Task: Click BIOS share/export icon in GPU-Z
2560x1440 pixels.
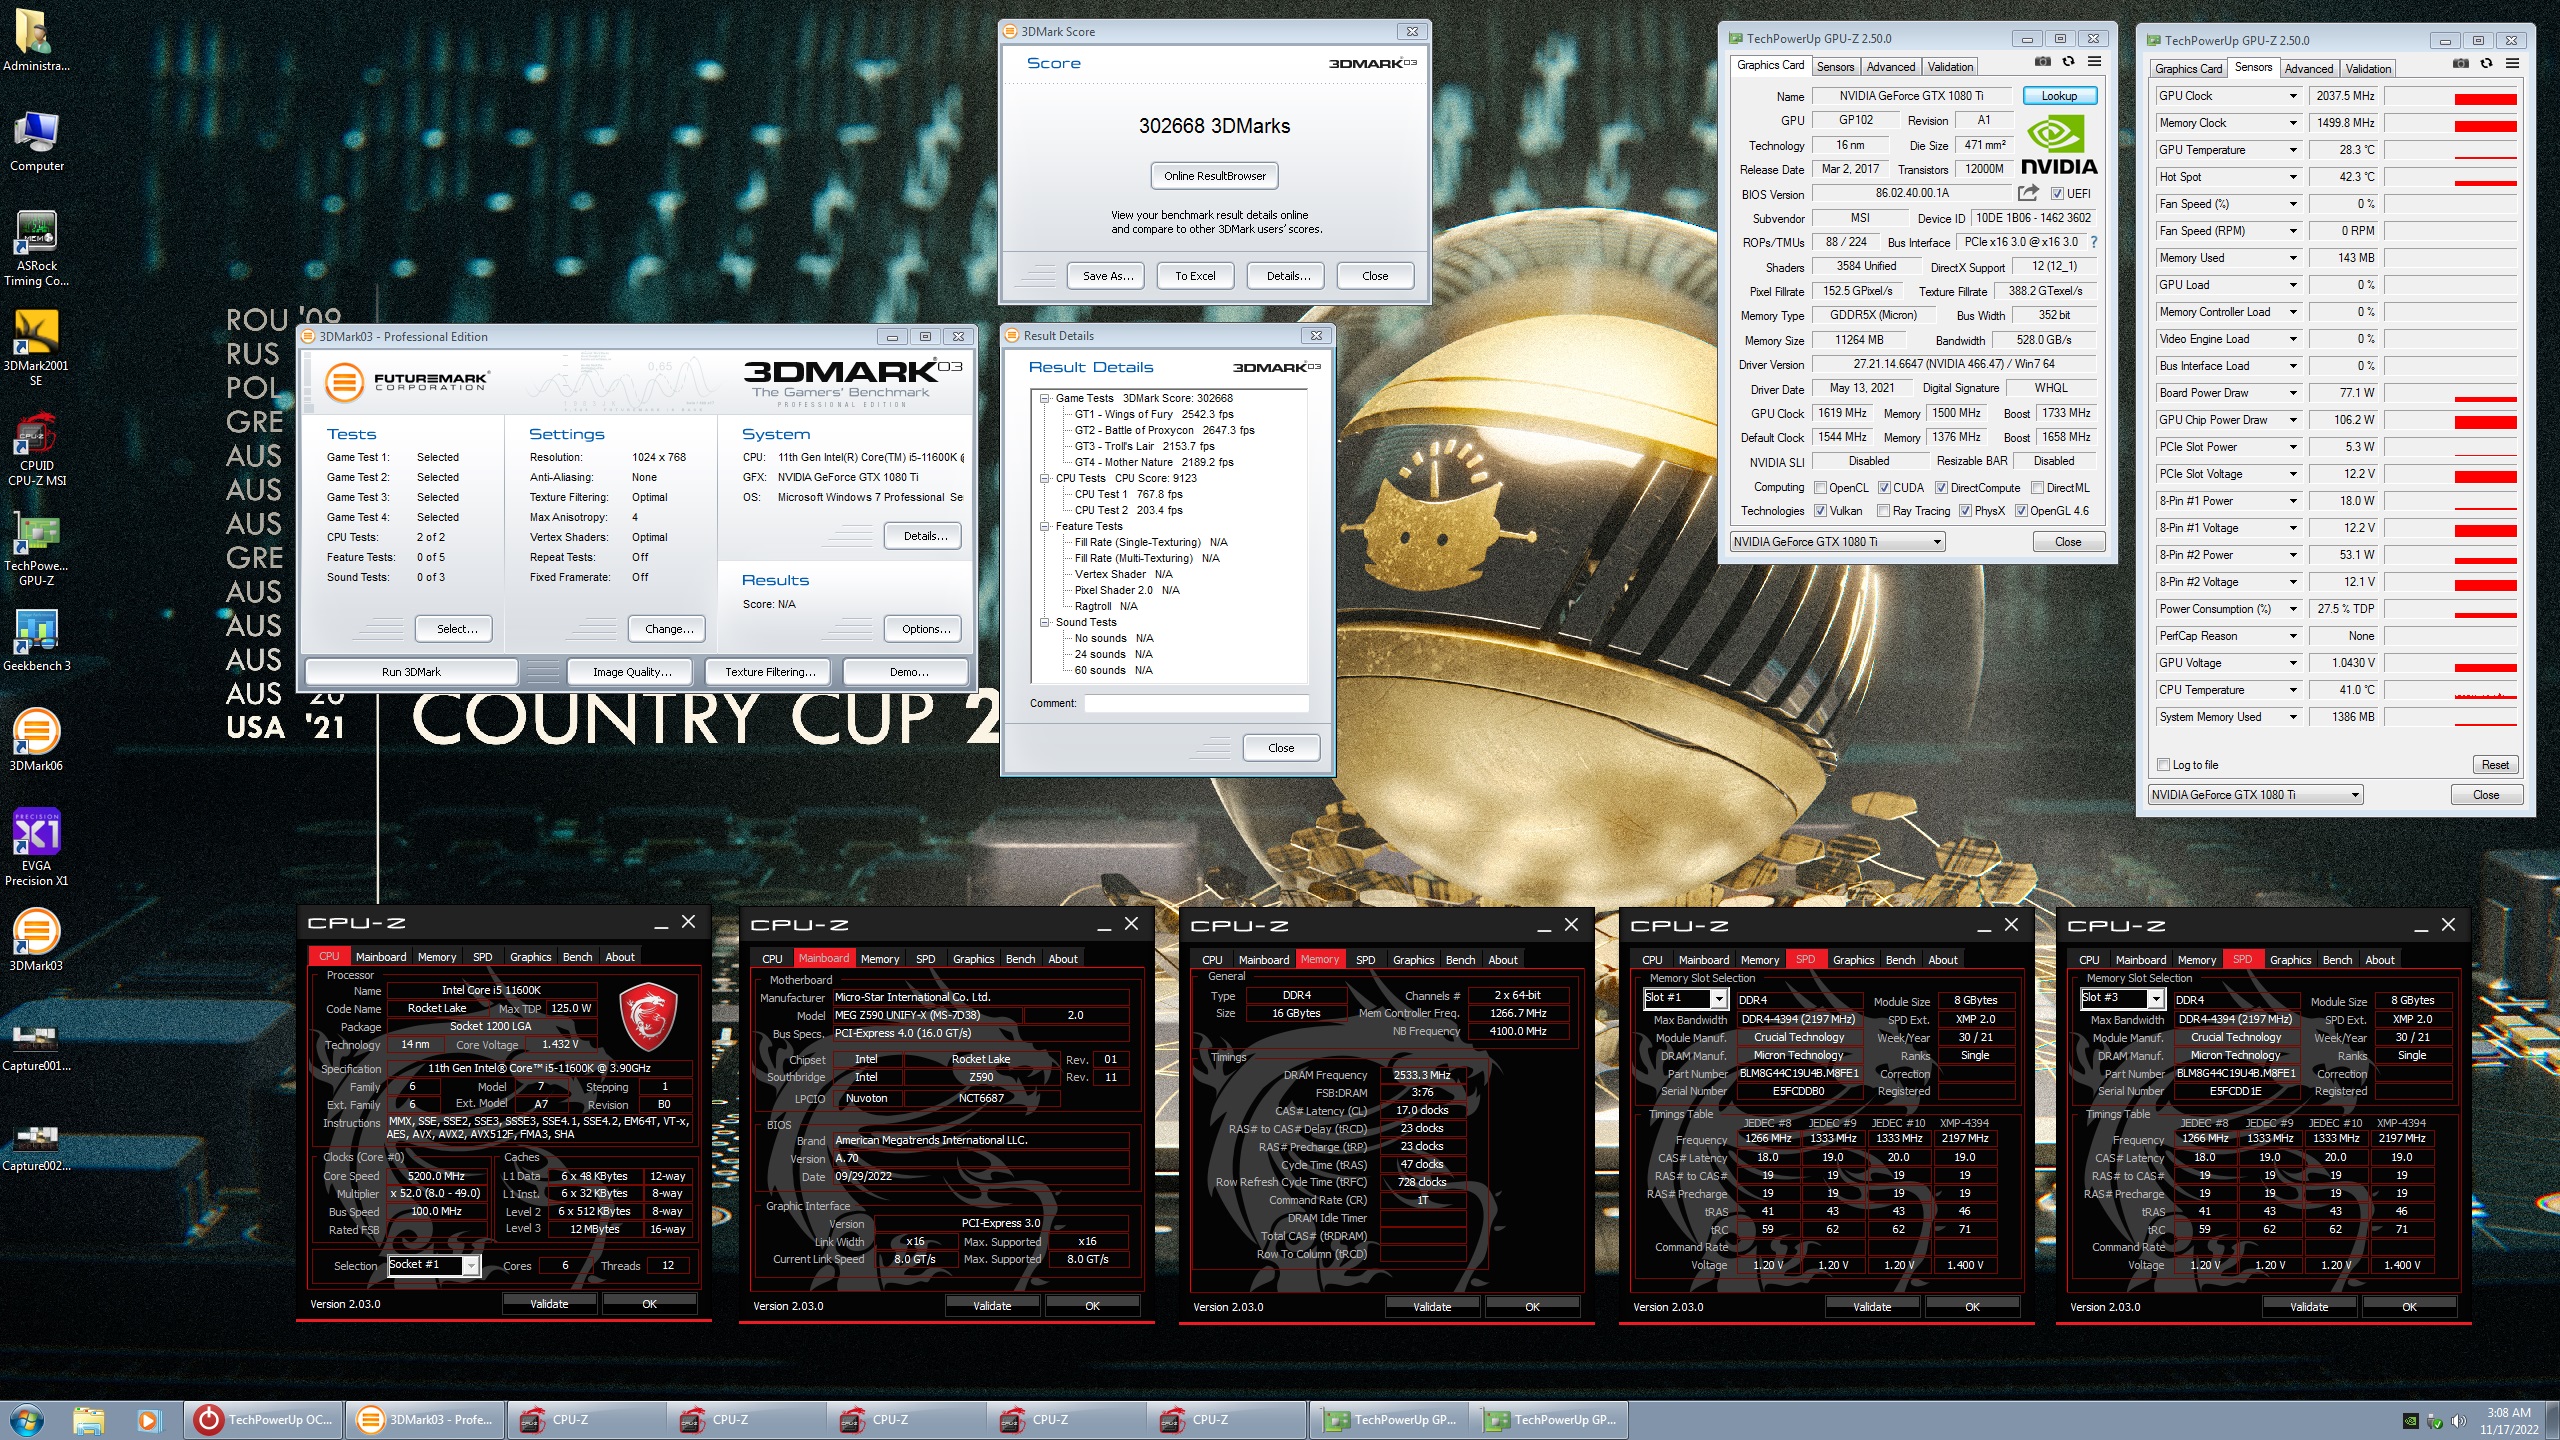Action: point(2027,193)
